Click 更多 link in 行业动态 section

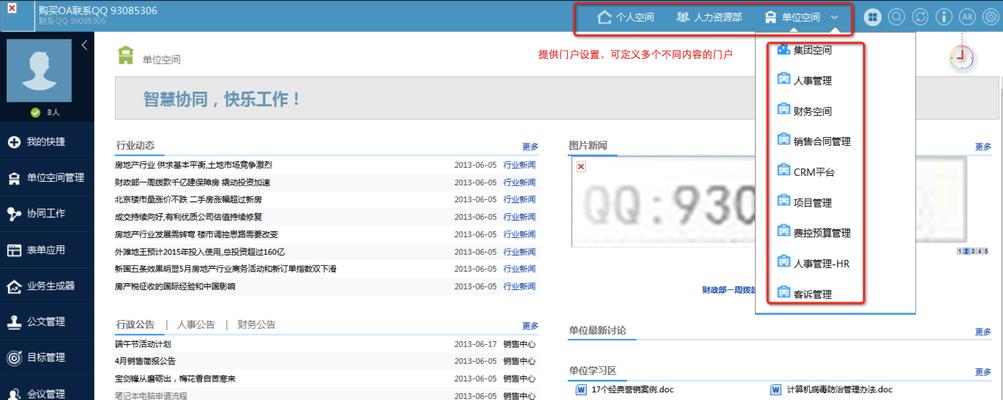click(x=530, y=147)
